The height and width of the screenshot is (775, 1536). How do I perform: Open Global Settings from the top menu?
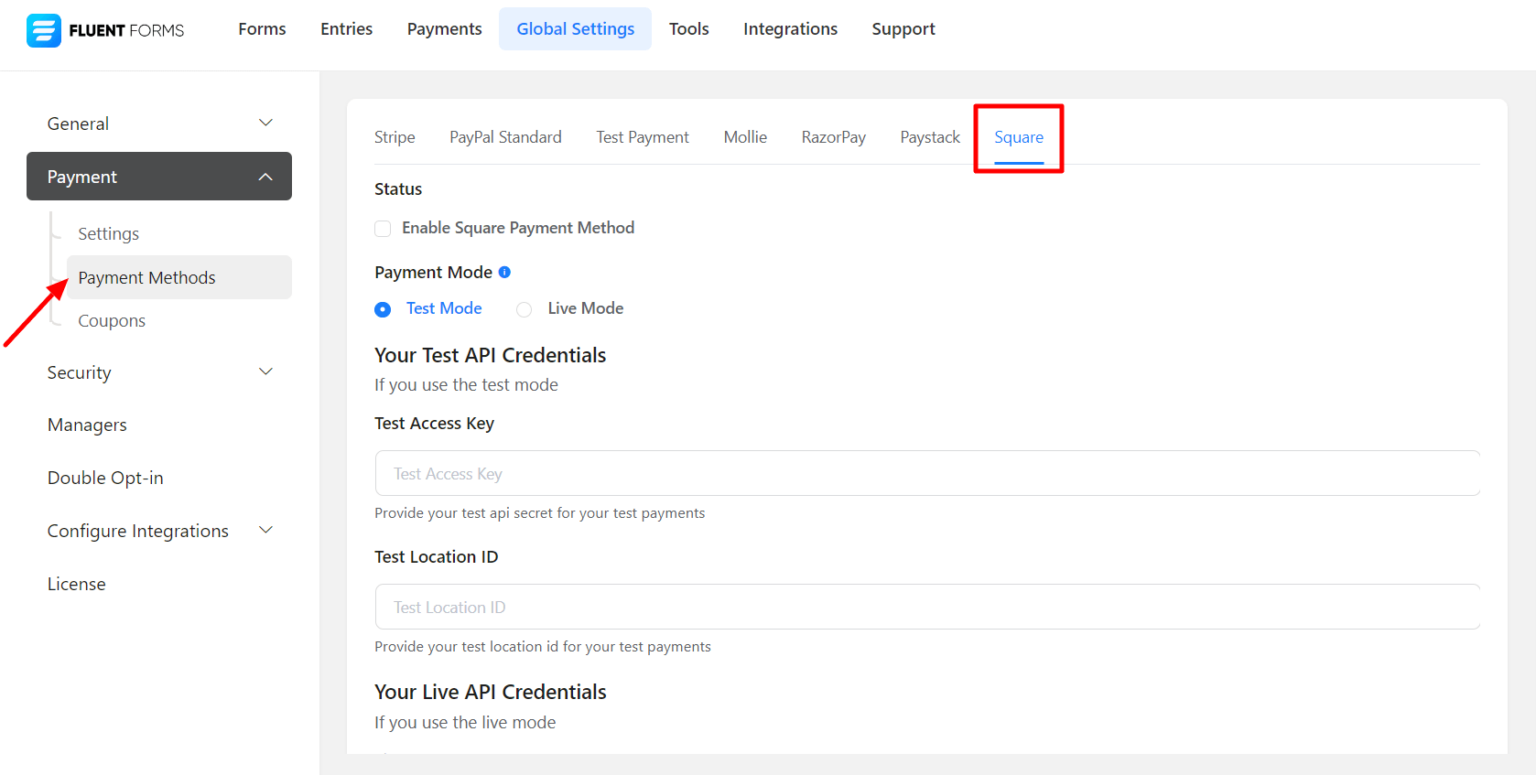point(575,28)
